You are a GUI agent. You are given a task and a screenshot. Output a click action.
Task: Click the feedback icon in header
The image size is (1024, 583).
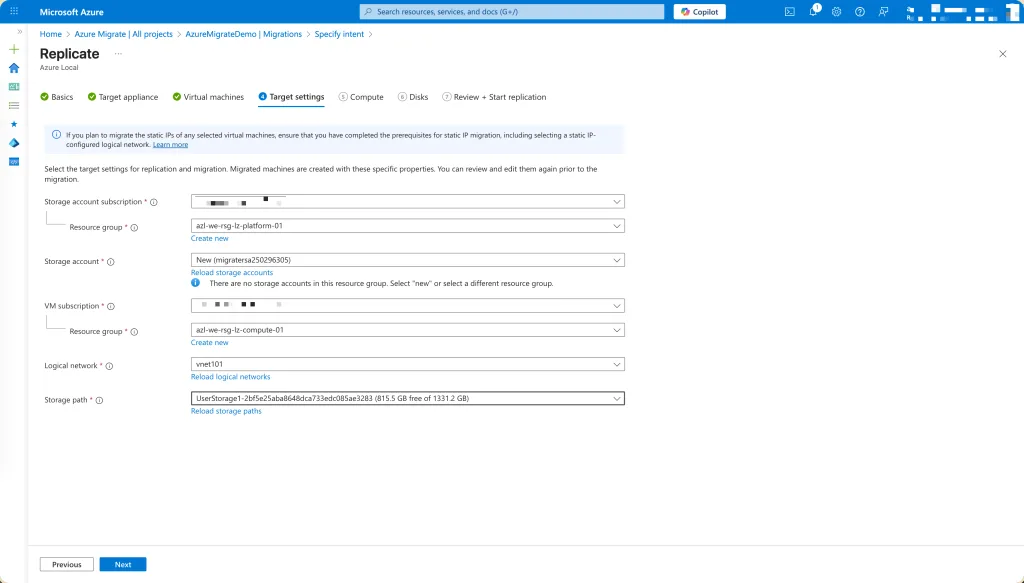(x=882, y=12)
